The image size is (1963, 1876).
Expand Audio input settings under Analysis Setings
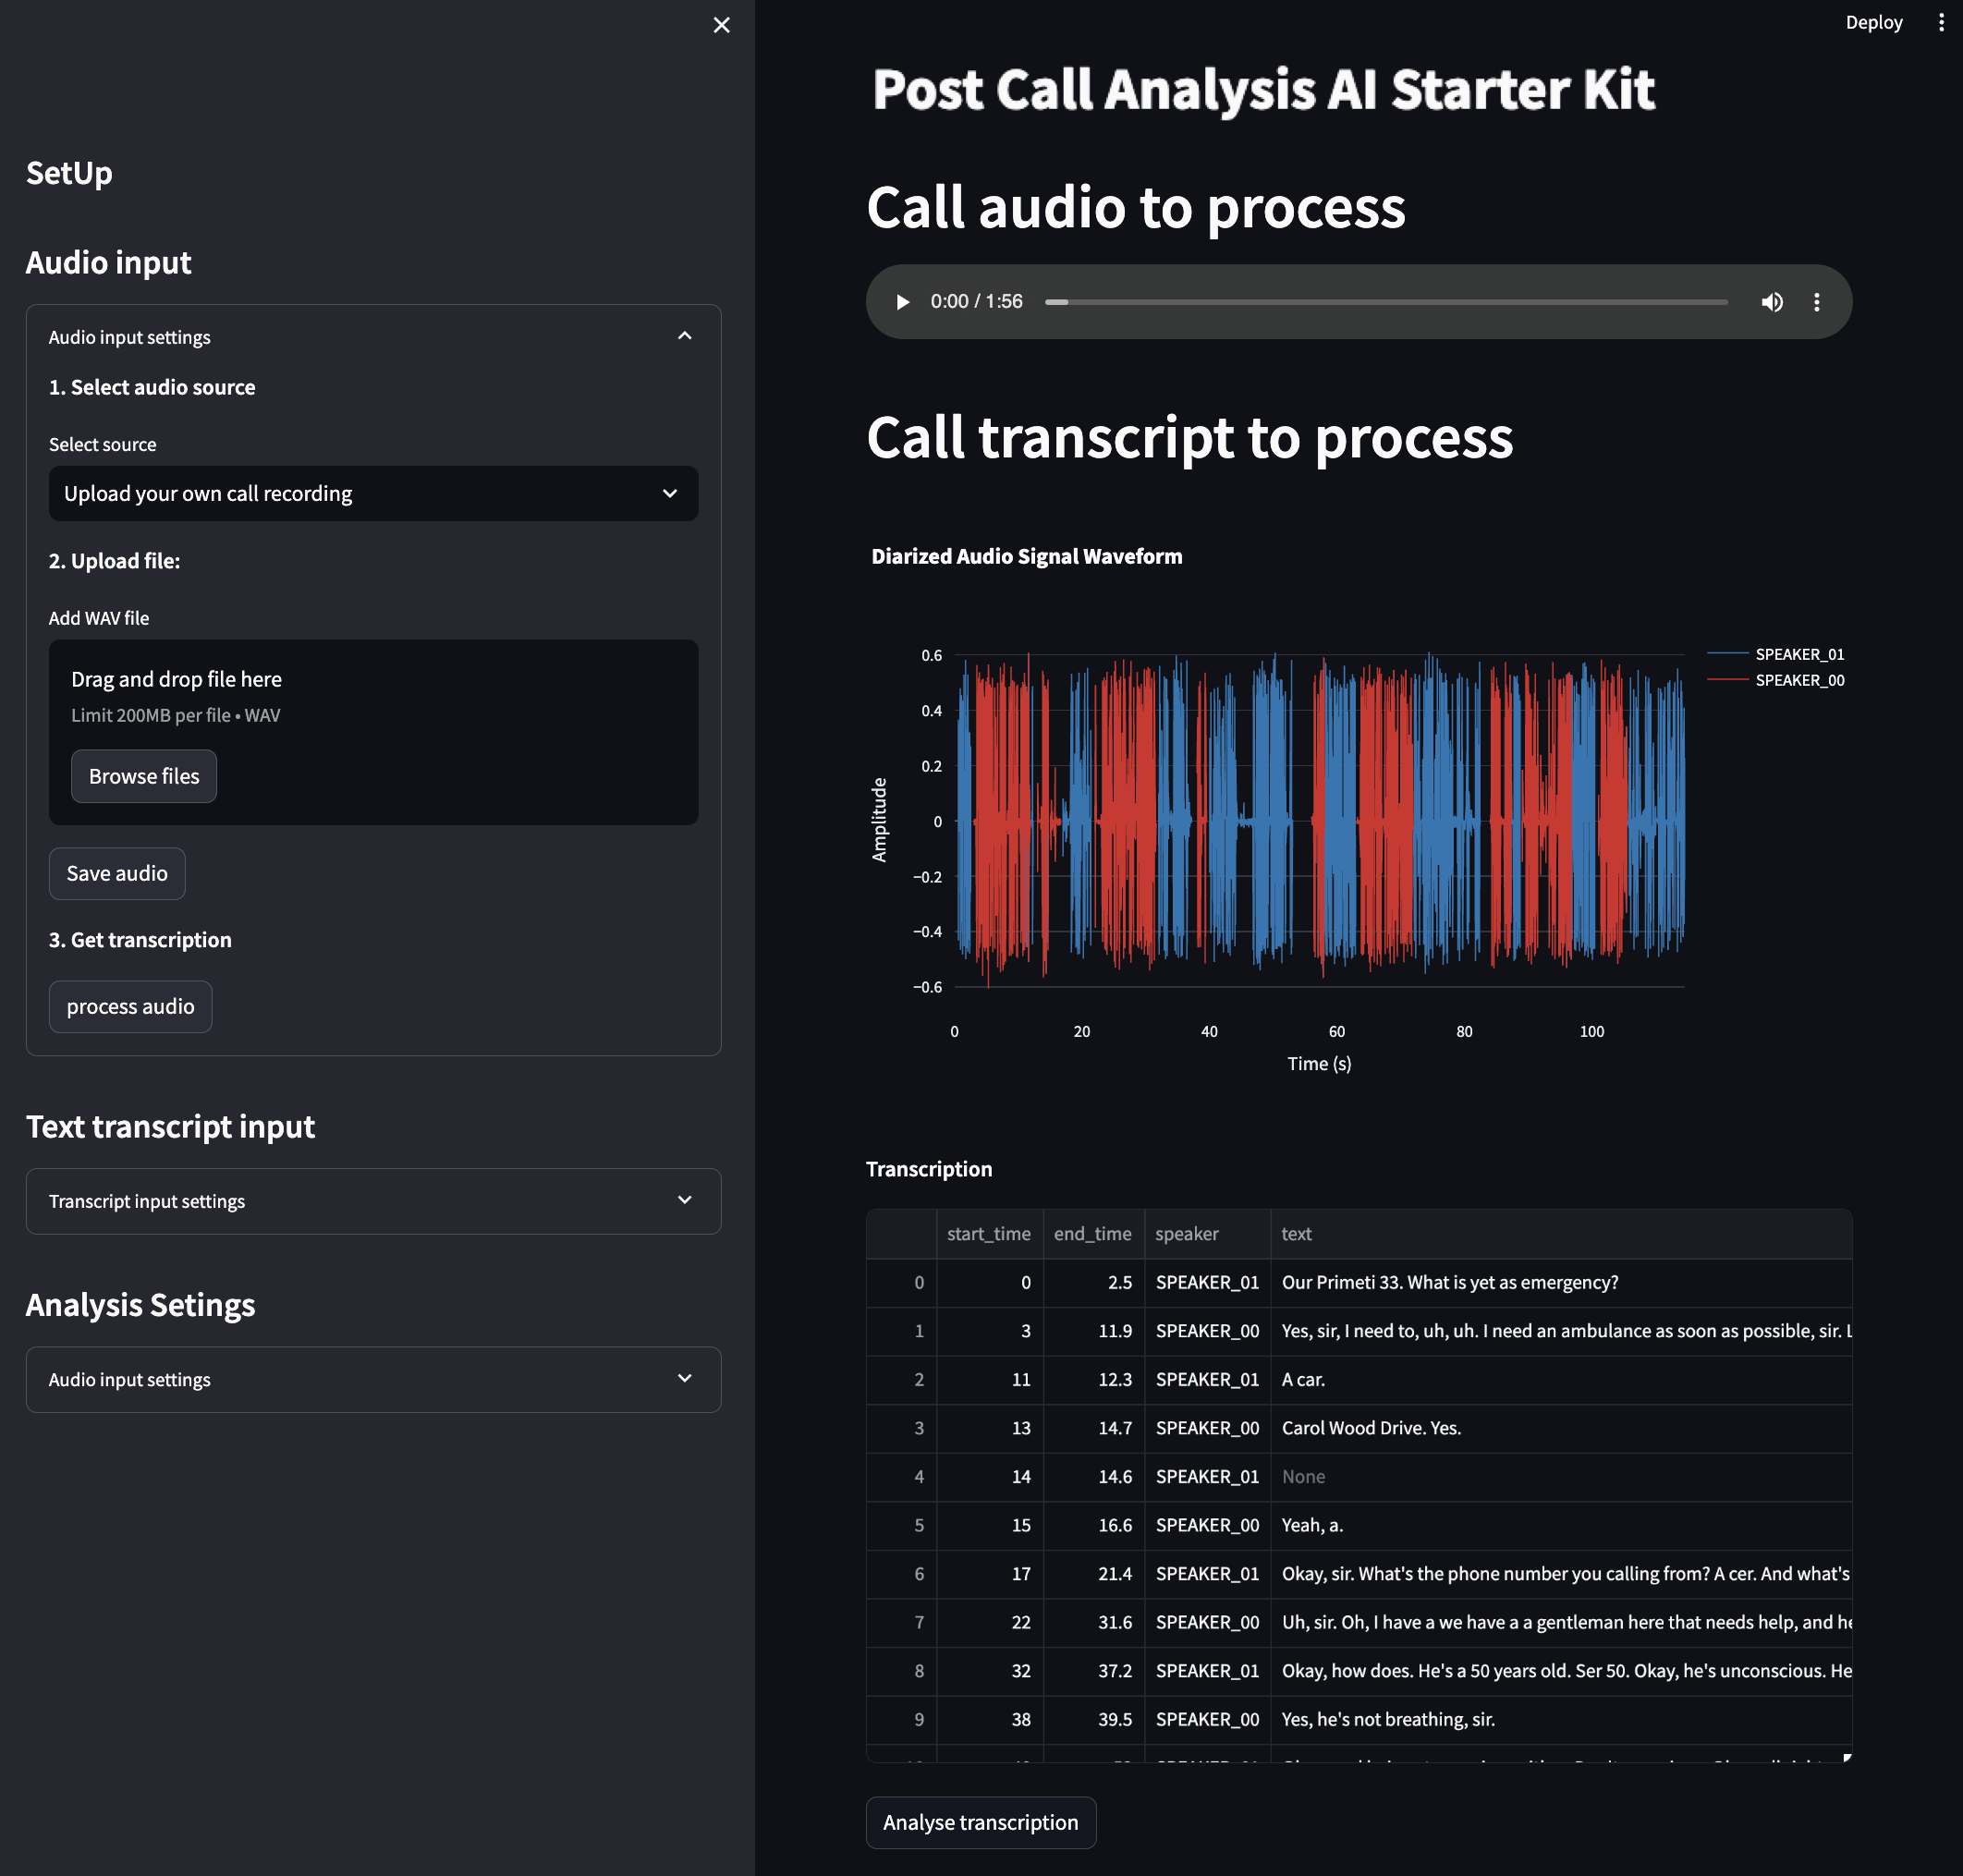373,1379
